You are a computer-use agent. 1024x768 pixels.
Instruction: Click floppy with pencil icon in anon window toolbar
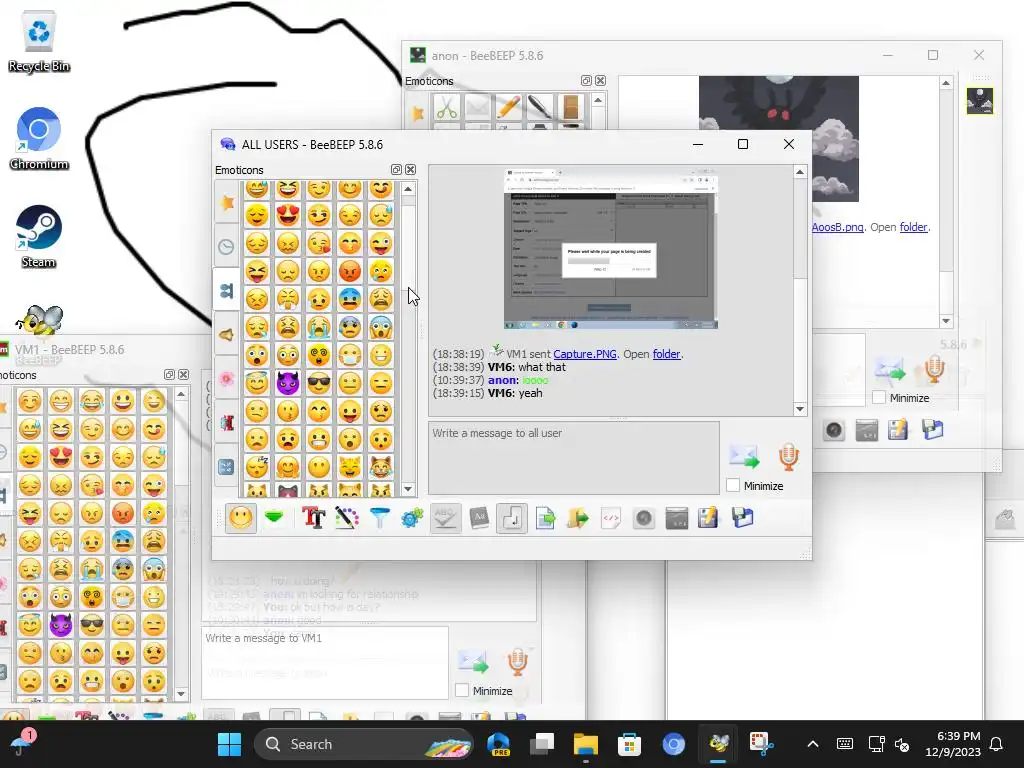(x=898, y=430)
